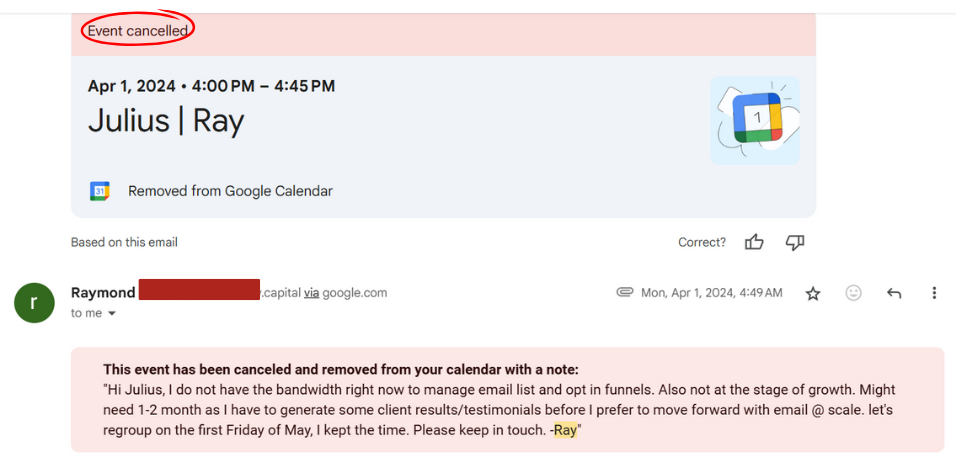Image resolution: width=956 pixels, height=465 pixels.
Task: Reply to Raymond's email
Action: [x=894, y=293]
